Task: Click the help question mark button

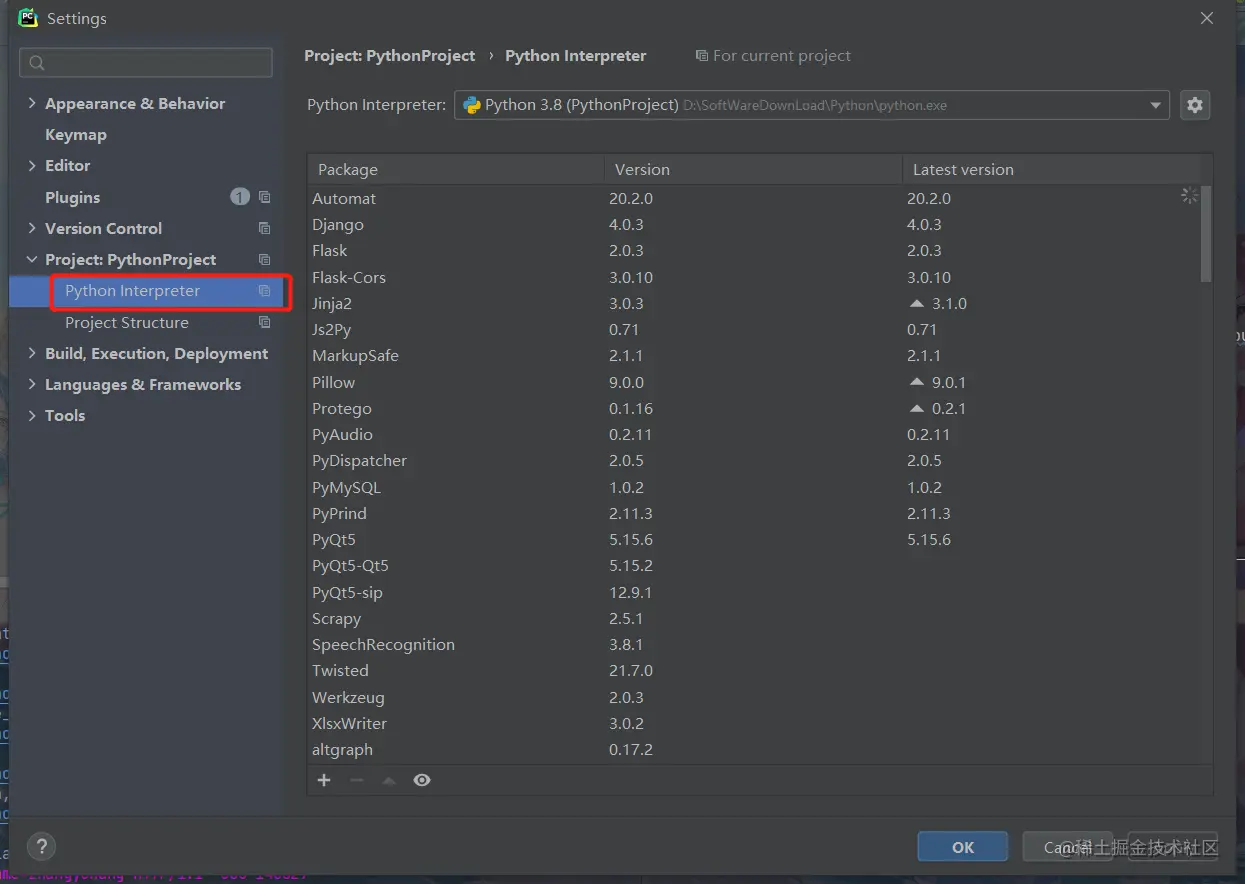Action: click(41, 846)
